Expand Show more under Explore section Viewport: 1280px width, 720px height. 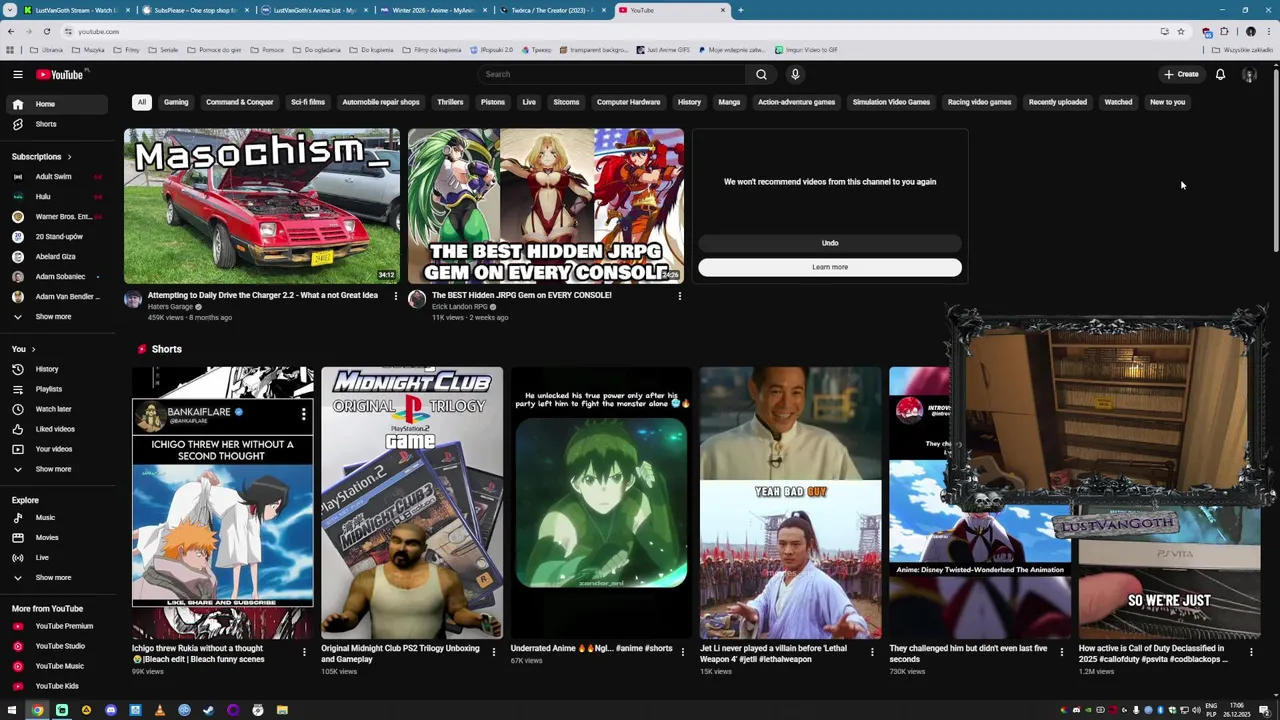(62, 577)
